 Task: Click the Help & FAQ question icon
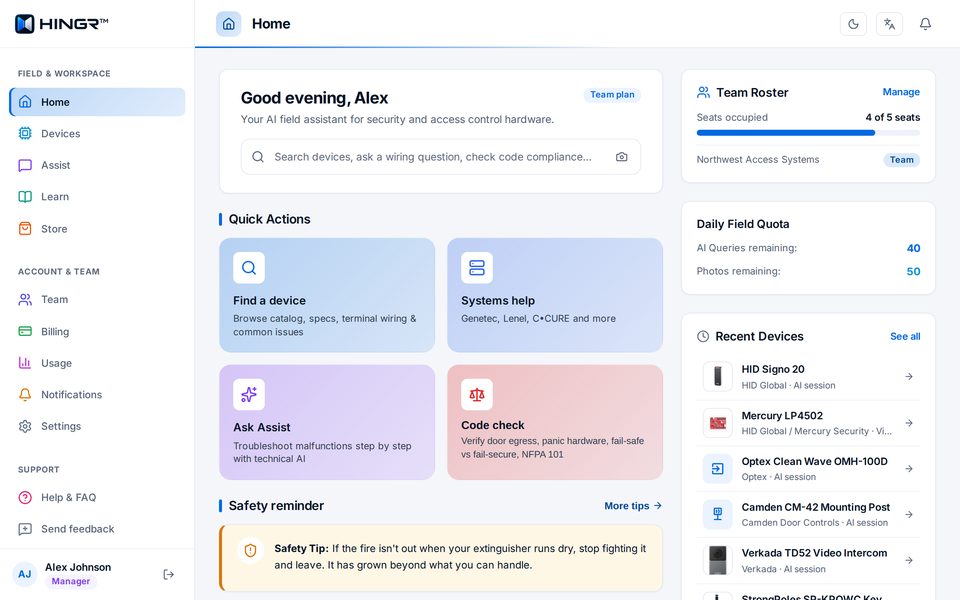25,497
